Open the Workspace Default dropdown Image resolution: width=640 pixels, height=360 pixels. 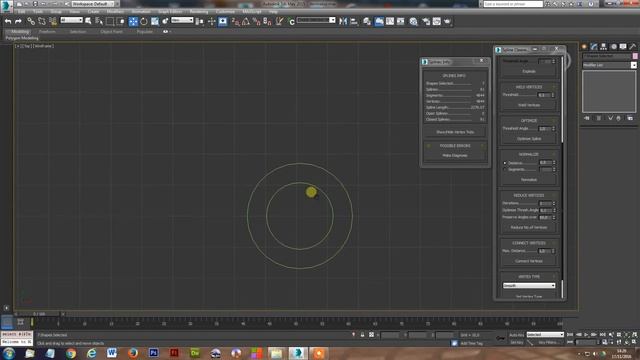click(93, 4)
